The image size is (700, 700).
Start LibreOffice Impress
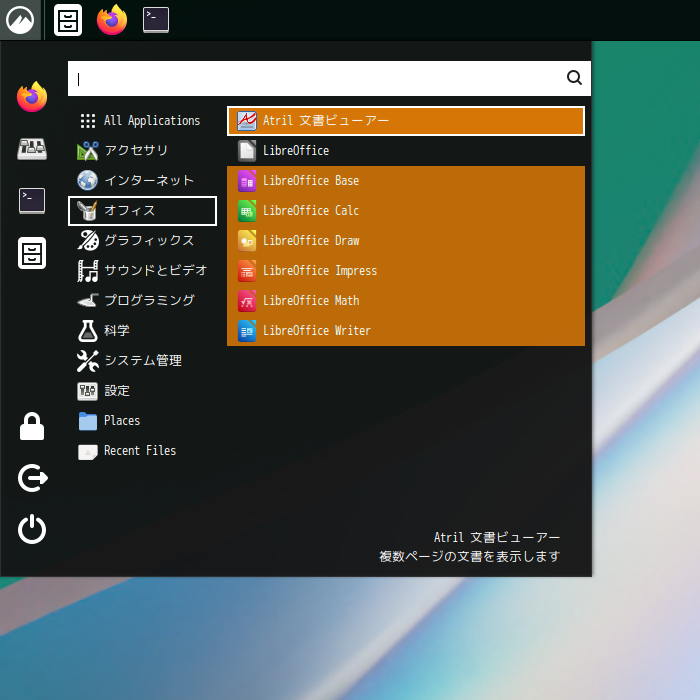coord(319,271)
